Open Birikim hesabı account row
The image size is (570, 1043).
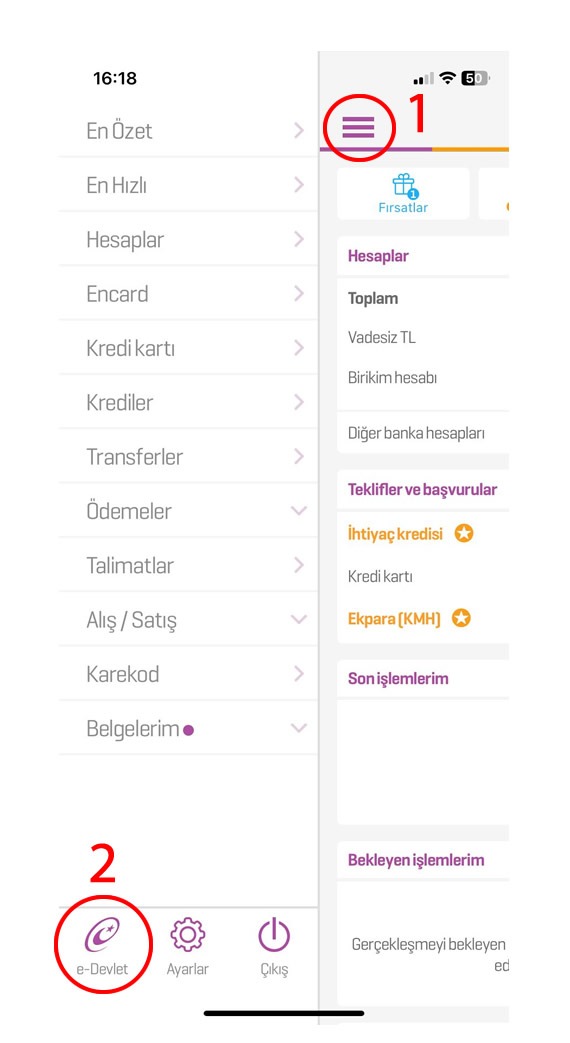[422, 378]
